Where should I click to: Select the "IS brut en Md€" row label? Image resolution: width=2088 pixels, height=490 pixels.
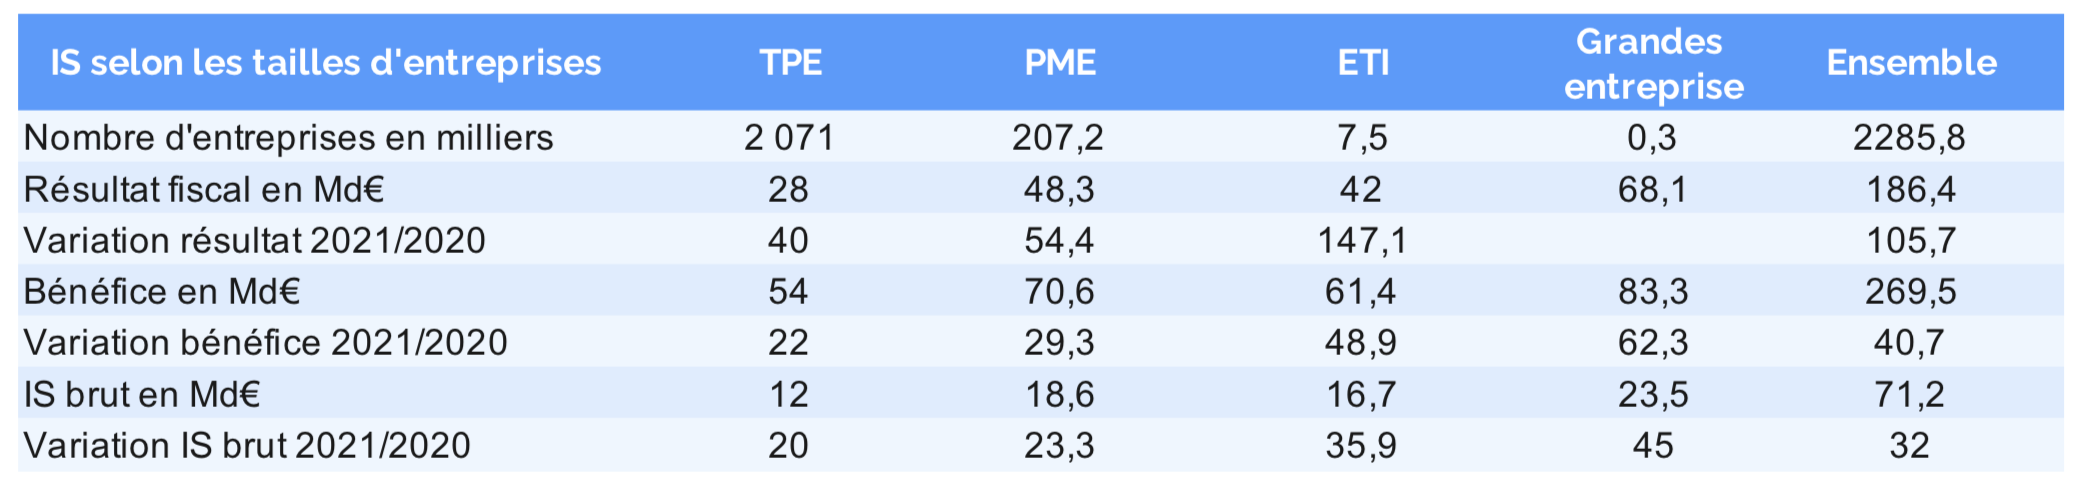point(142,395)
